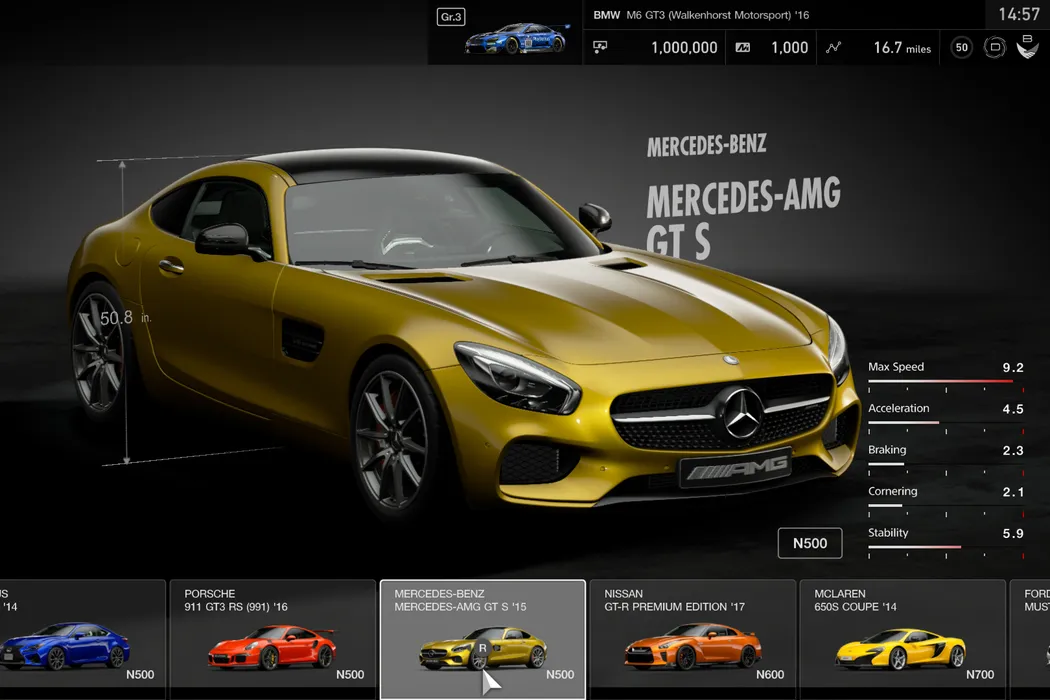Select the McLaren 650S Coupe card
This screenshot has width=1050, height=700.
coord(902,638)
